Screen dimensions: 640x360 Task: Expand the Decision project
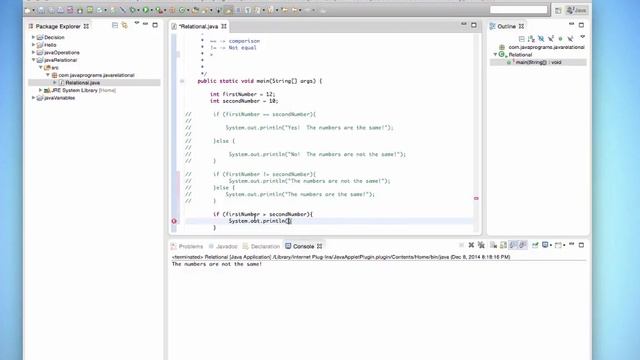(x=33, y=37)
